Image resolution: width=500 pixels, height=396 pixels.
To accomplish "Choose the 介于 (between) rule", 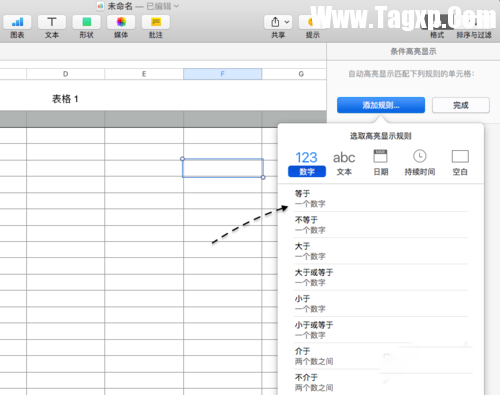I will [381, 356].
